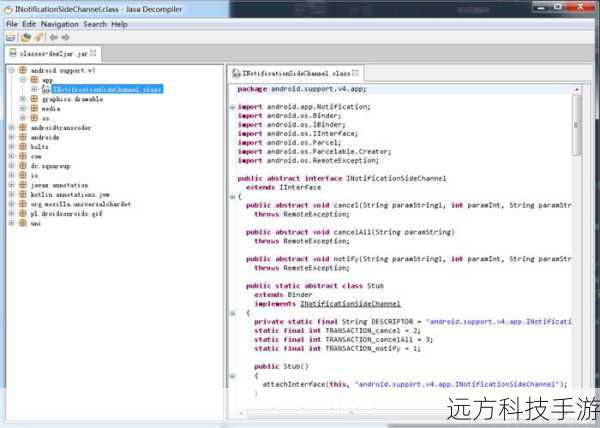Click the android.support.v4 package icon

(x=23, y=70)
